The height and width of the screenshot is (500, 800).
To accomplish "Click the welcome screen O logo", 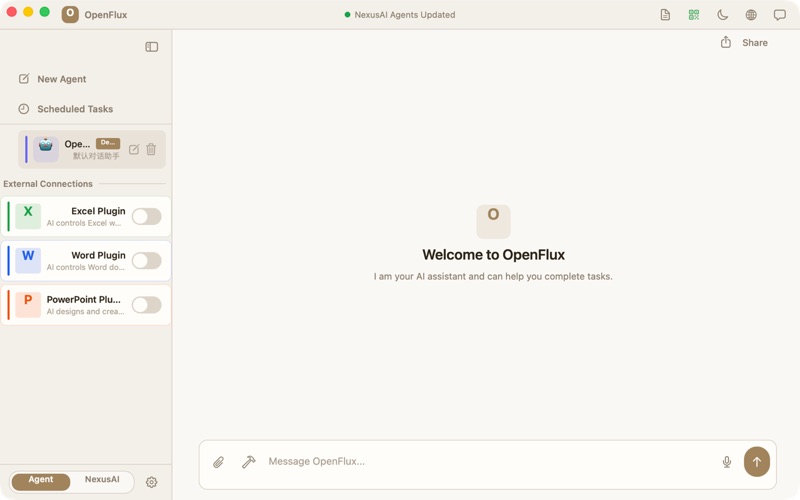I will (493, 221).
